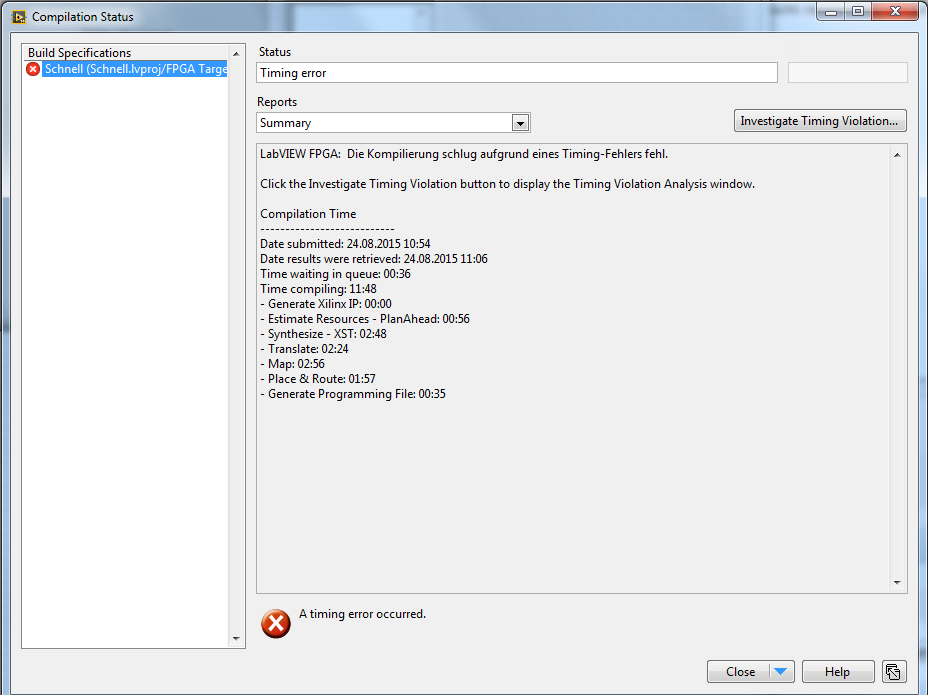Screen dimensions: 929x695
Task: Minimize the Compilation Status window
Action: [x=831, y=11]
